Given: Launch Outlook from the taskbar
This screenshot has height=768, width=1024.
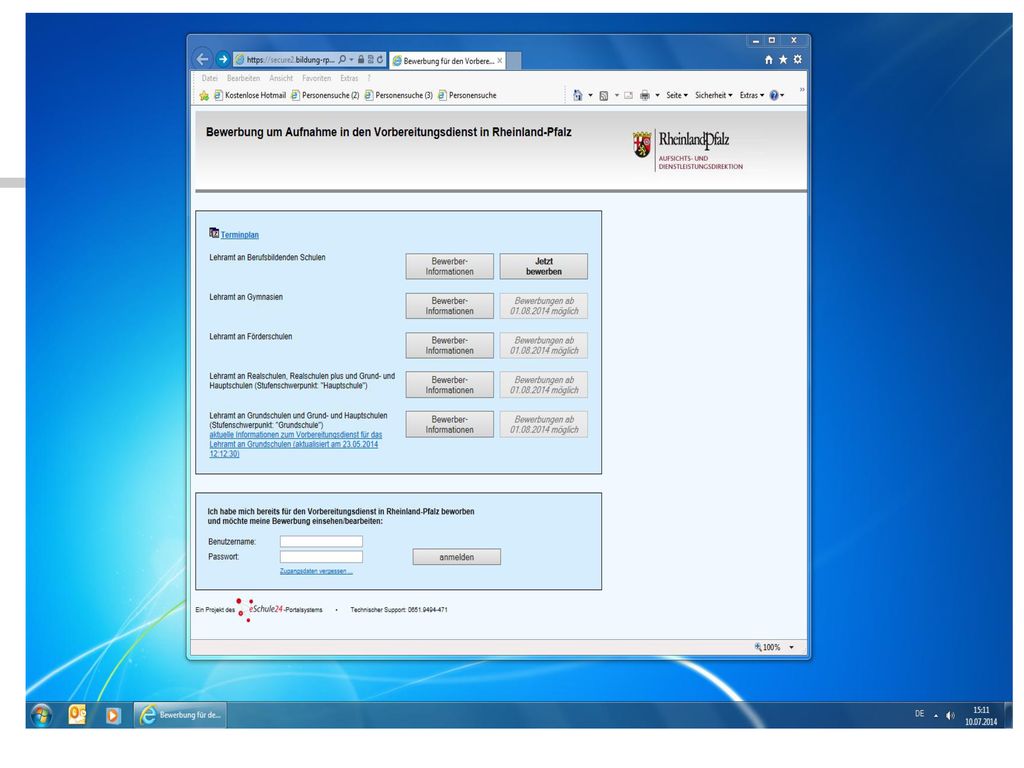Looking at the screenshot, I should point(77,715).
